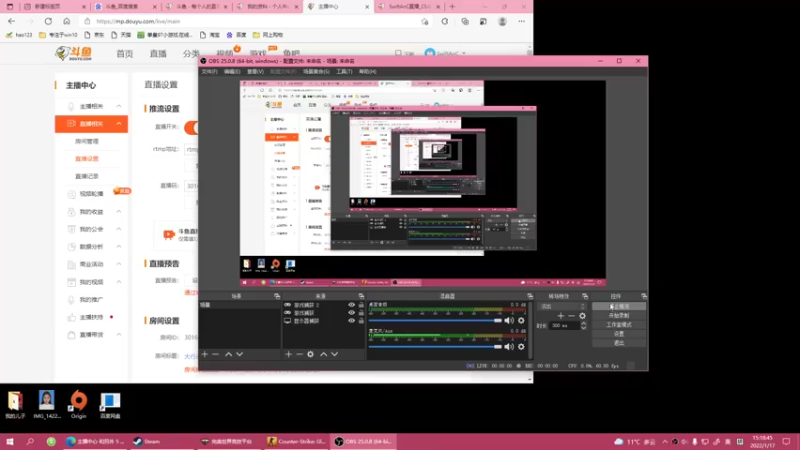
Task: Open Mic/Aux settings gear in the mixer
Action: (x=521, y=346)
